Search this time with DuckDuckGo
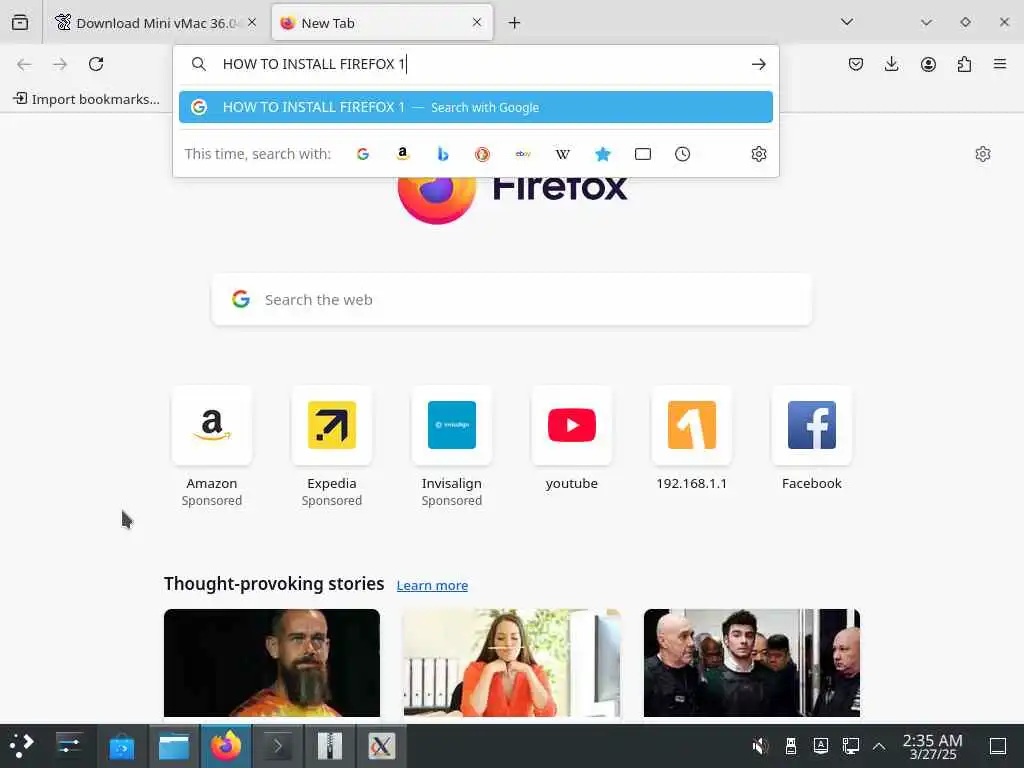 click(x=483, y=154)
